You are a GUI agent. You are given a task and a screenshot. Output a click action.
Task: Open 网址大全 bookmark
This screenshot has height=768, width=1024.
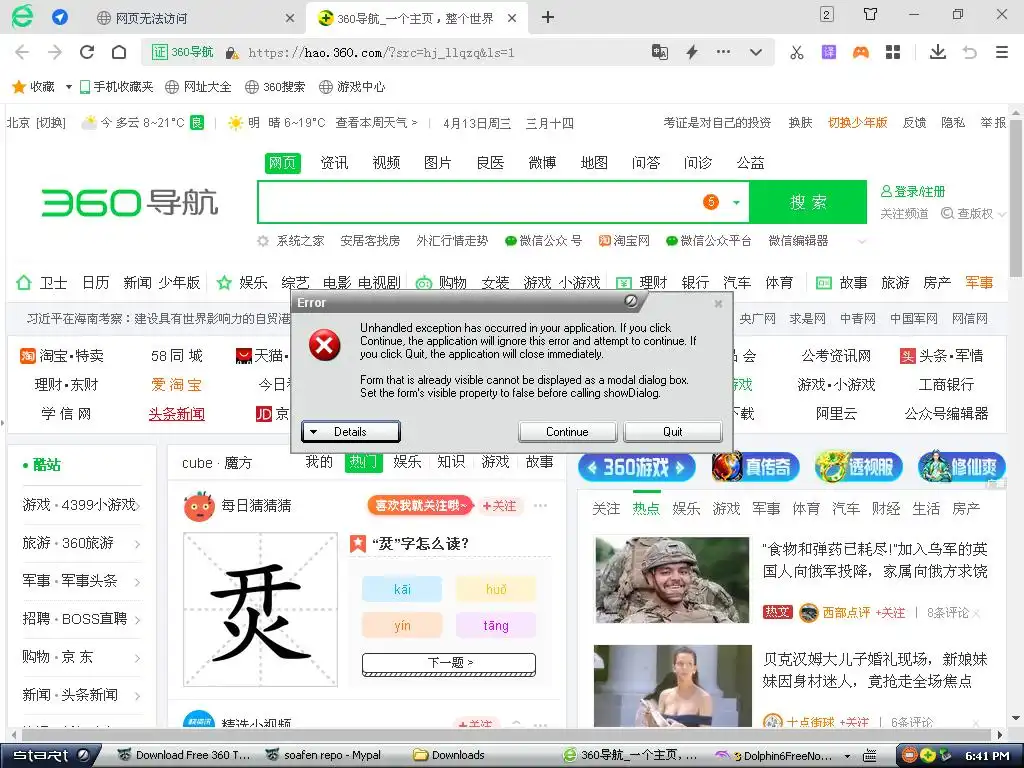[x=199, y=87]
